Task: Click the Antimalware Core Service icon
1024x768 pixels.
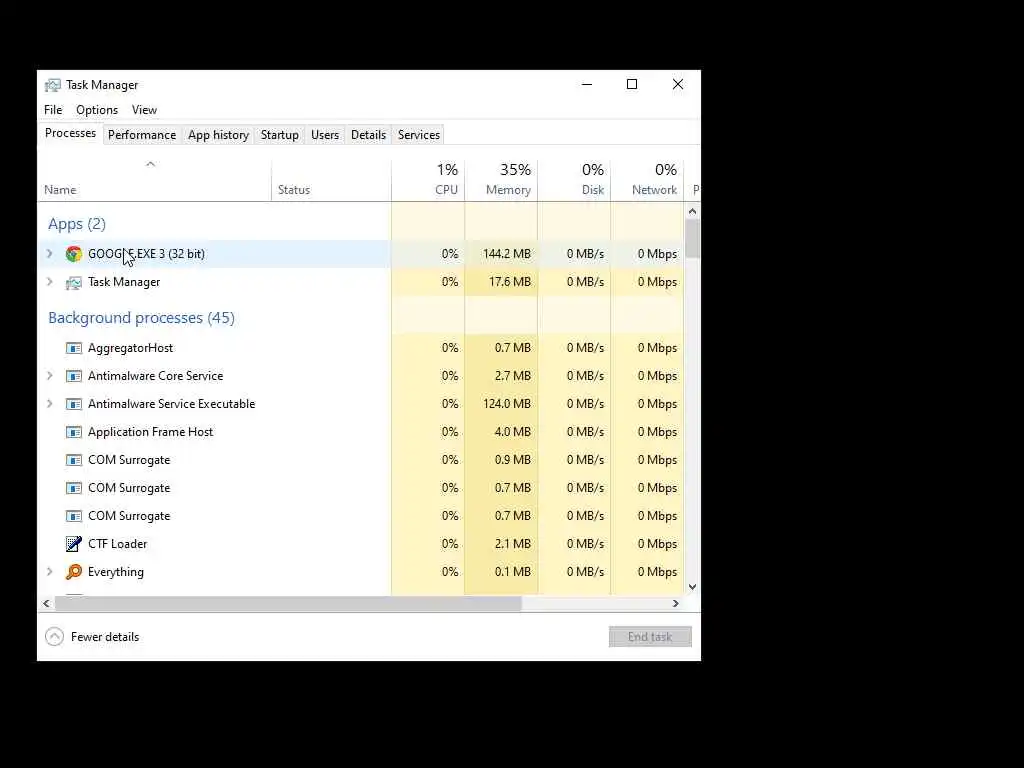Action: [74, 376]
